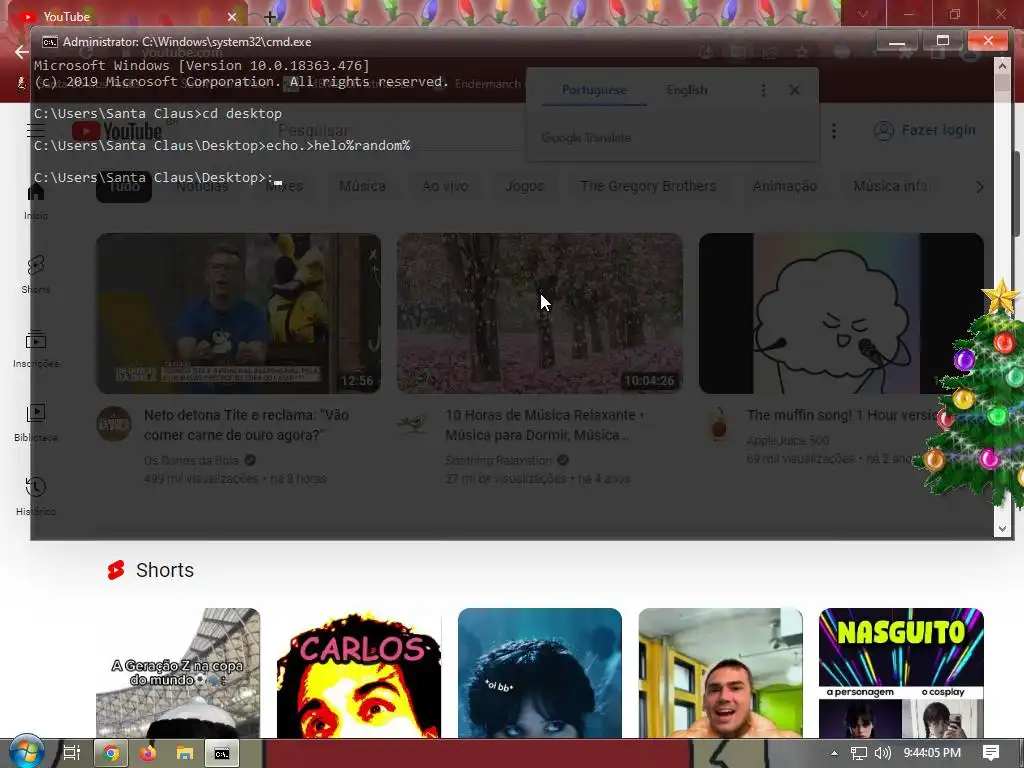
Task: Close the YouTube browser tab
Action: [232, 17]
